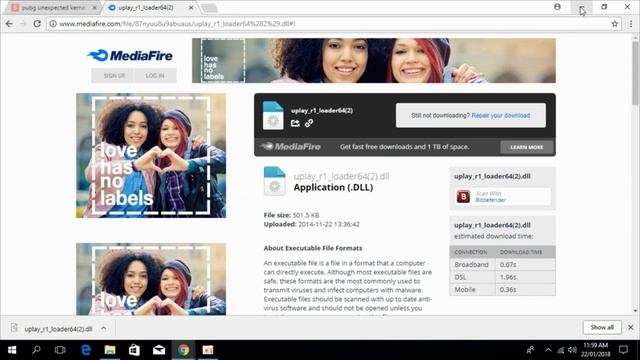Open Task View on the taskbar
This screenshot has height=360, width=640.
coord(60,350)
